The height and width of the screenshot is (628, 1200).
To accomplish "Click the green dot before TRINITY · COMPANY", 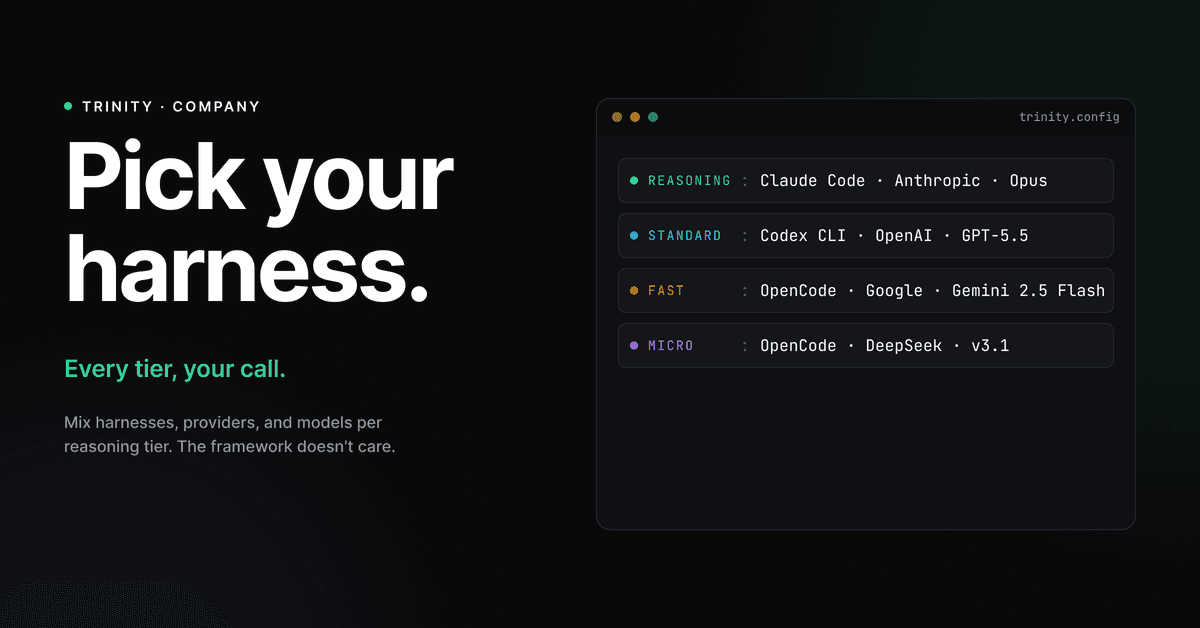I will 68,106.
